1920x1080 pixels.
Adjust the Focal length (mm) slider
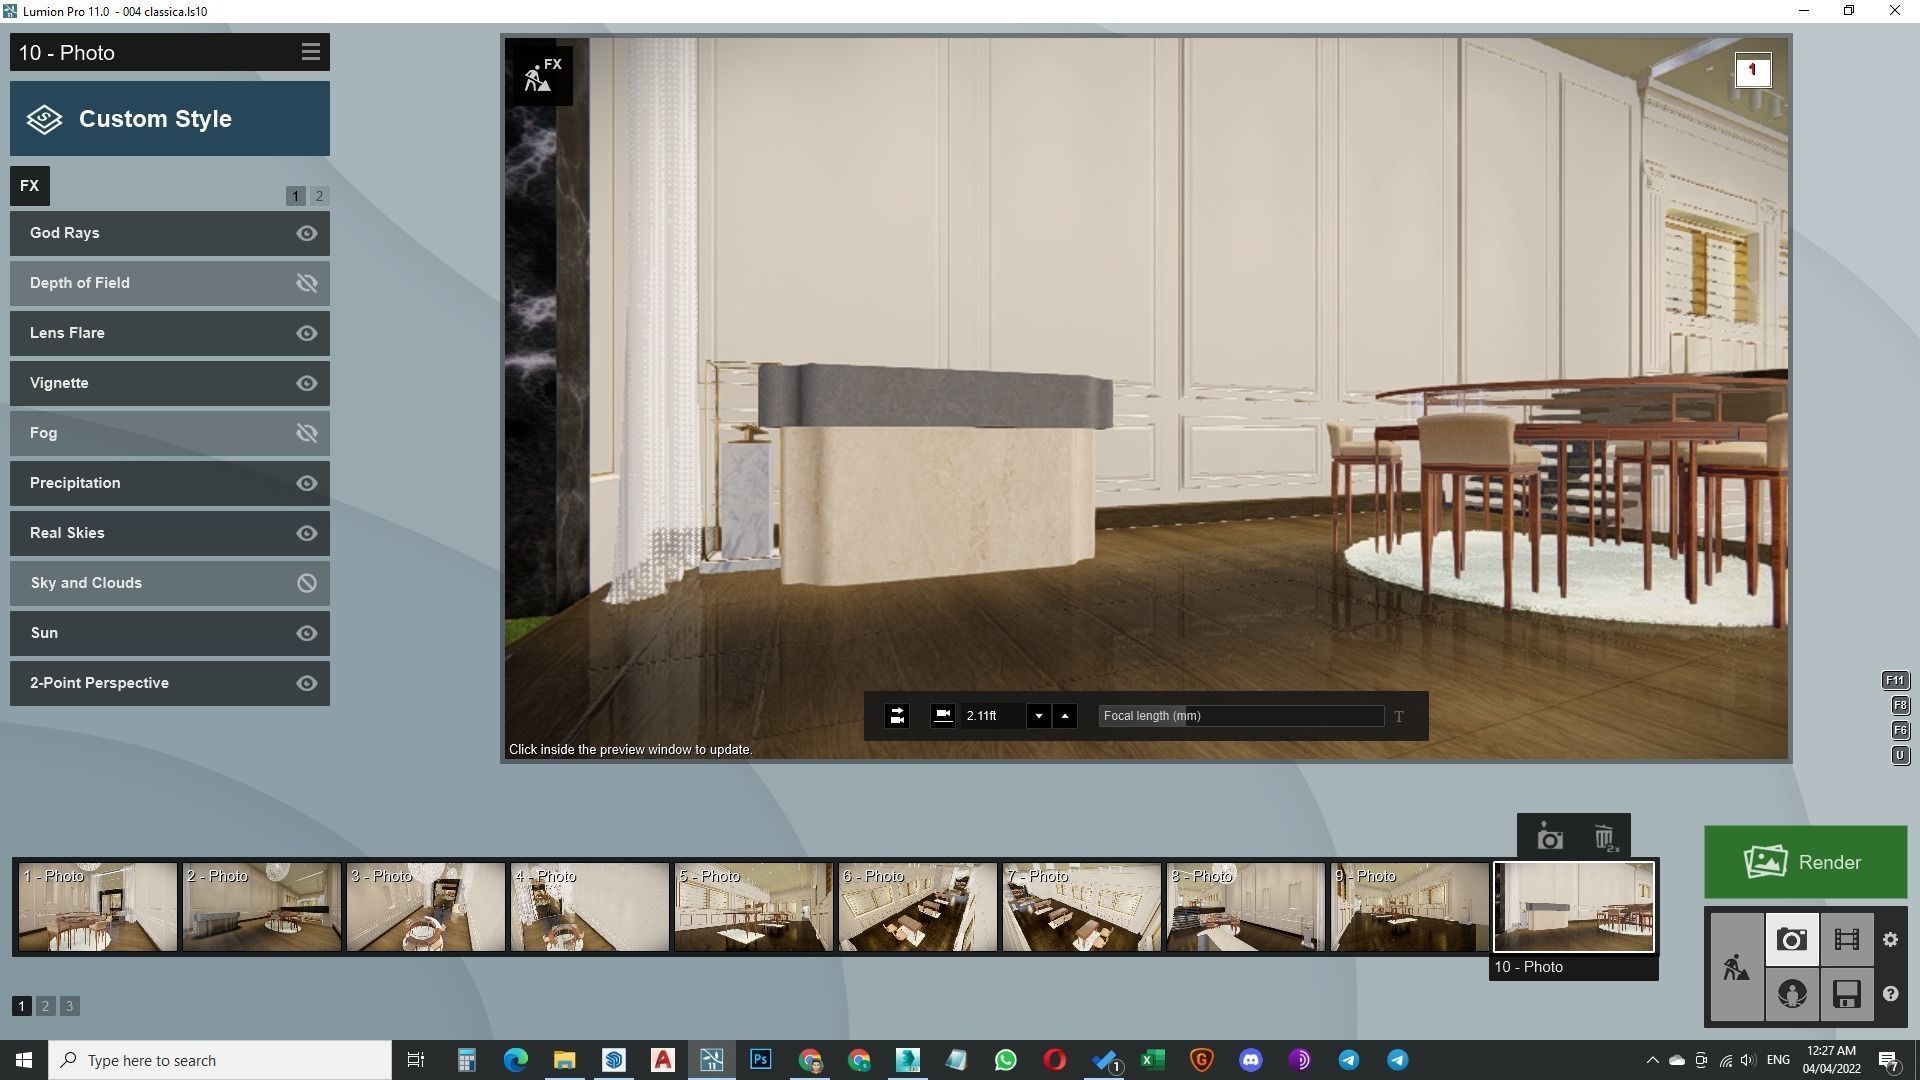tap(1241, 716)
